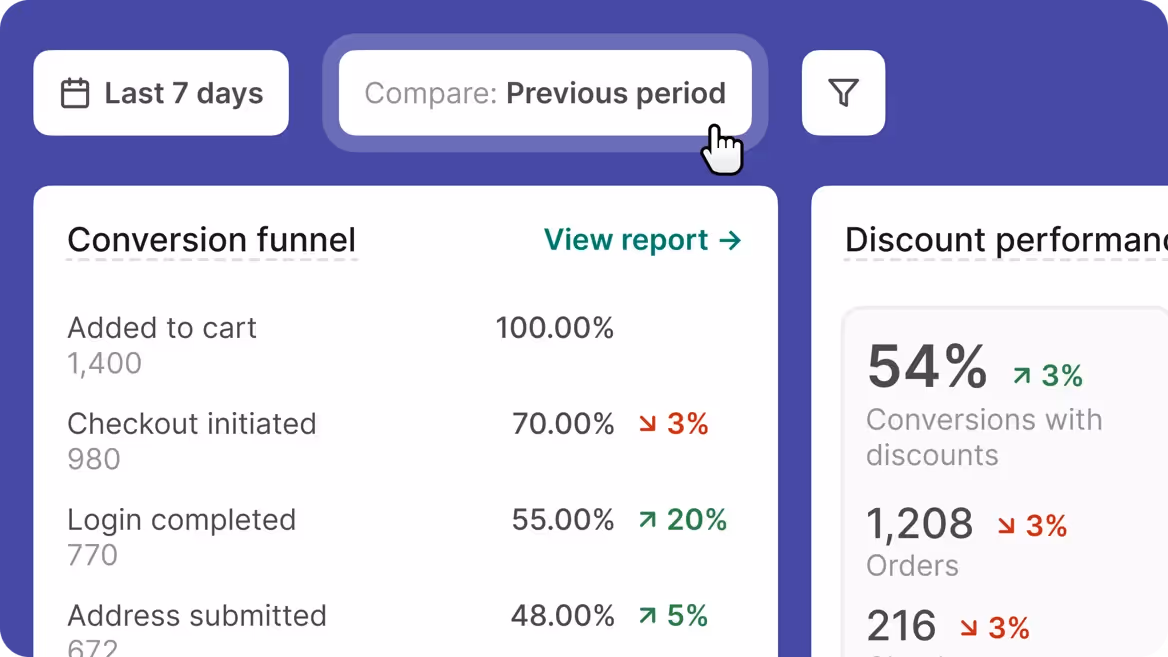Click the green 20% change indicator
Viewport: 1168px width, 657px height.
pos(682,520)
